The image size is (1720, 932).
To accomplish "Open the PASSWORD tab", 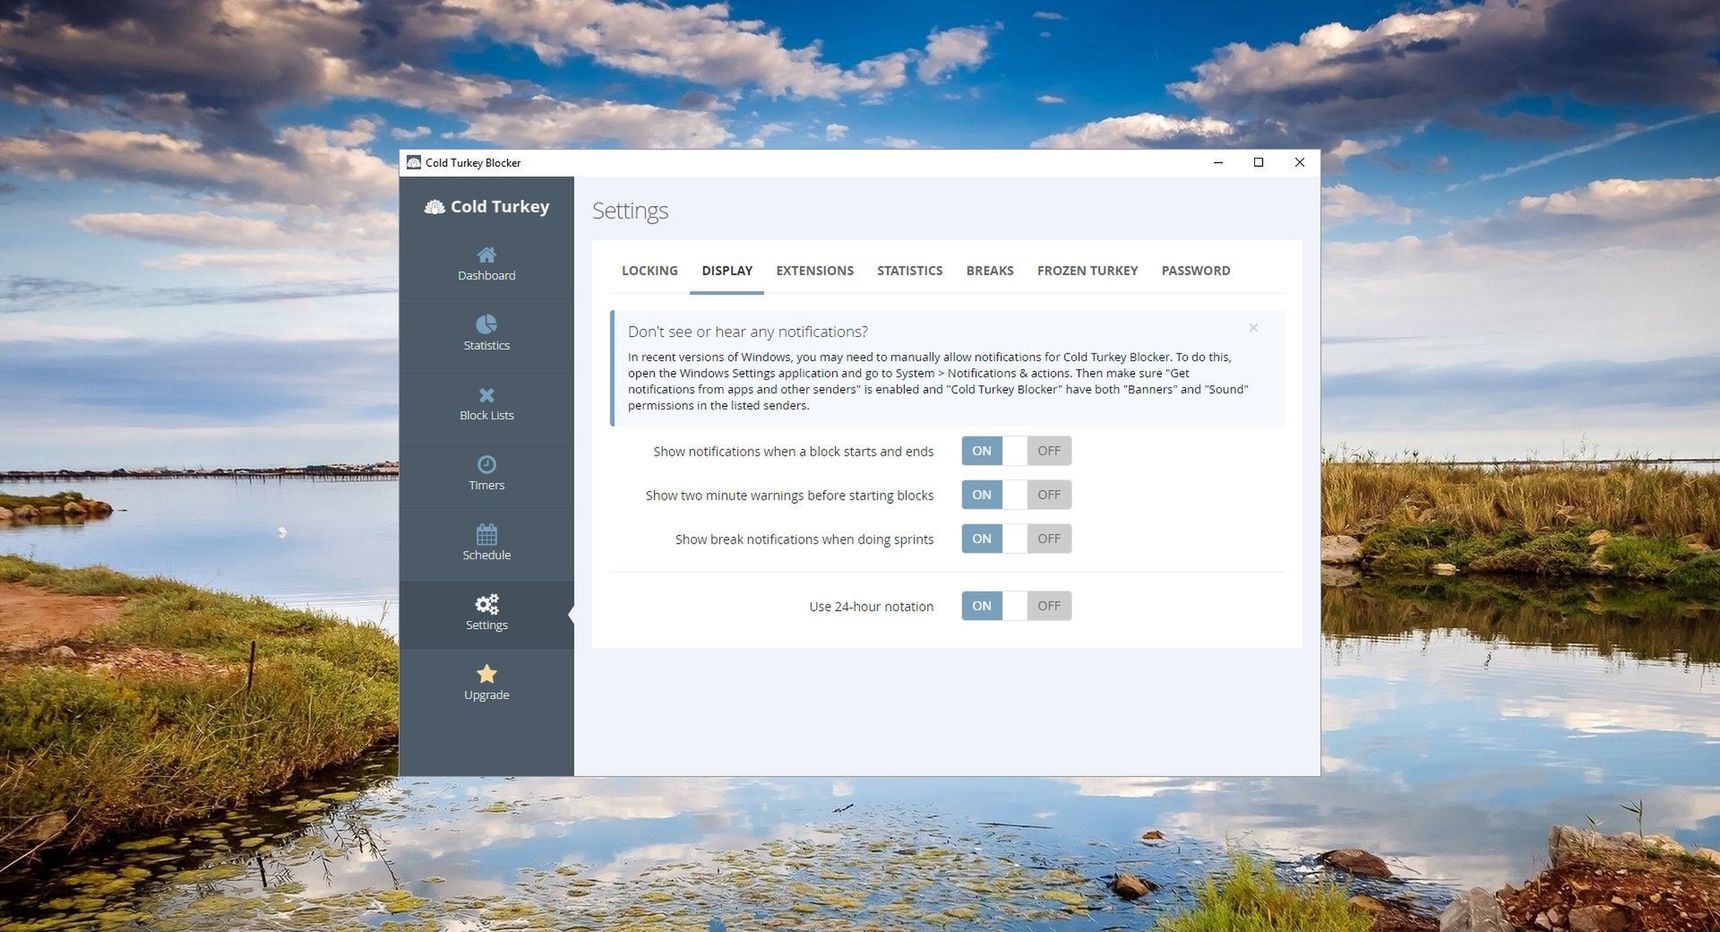I will tap(1196, 271).
